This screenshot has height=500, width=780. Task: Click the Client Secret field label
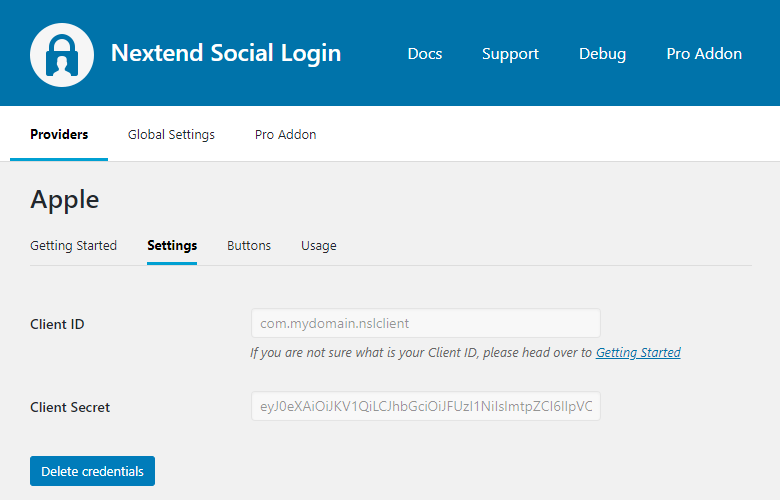pos(70,407)
